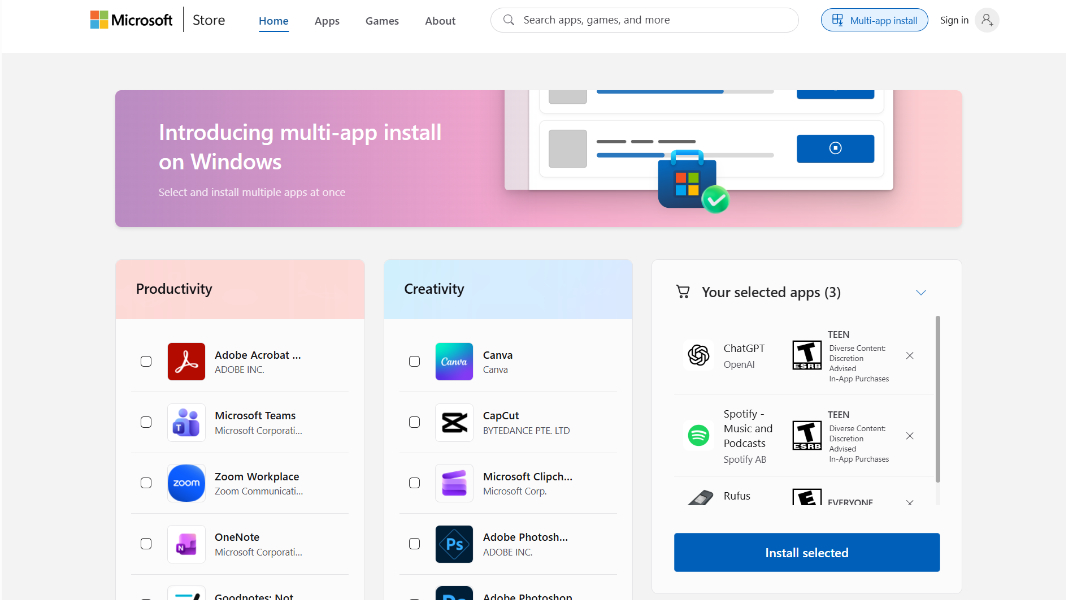Click the Adobe Photoshop icon
Image resolution: width=1066 pixels, height=600 pixels.
pyautogui.click(x=454, y=543)
